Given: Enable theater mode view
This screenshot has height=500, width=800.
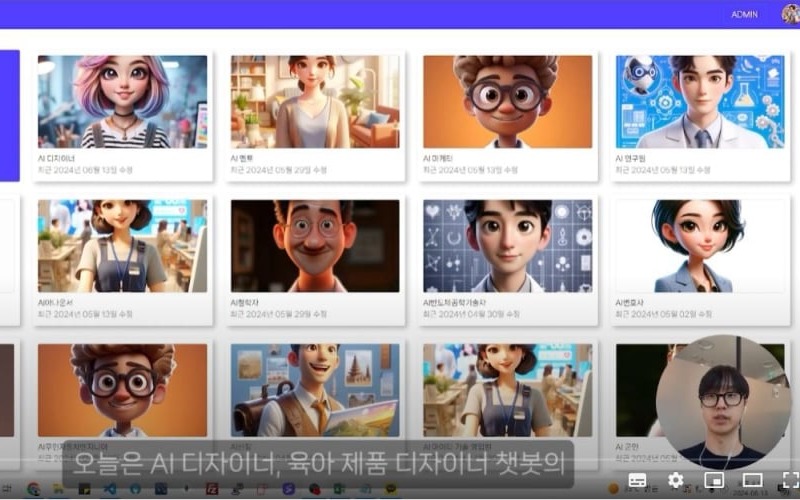Looking at the screenshot, I should click(752, 480).
